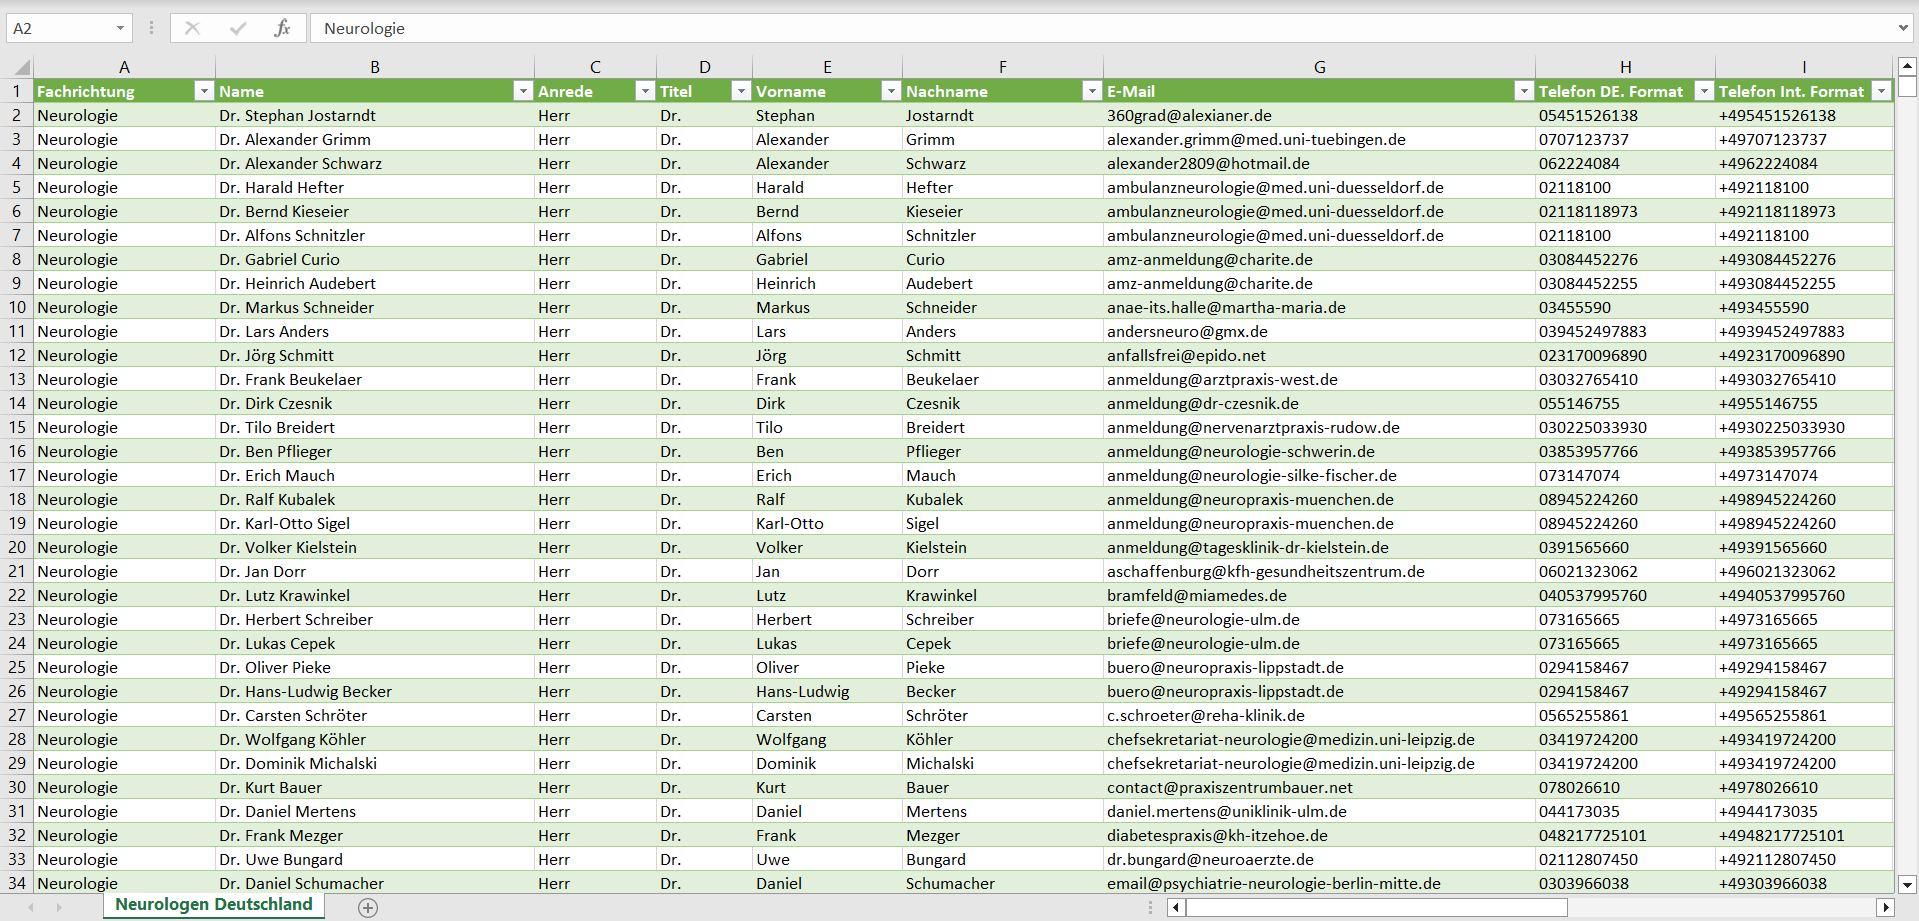
Task: Select international phone +4930225033930
Action: click(x=1804, y=427)
